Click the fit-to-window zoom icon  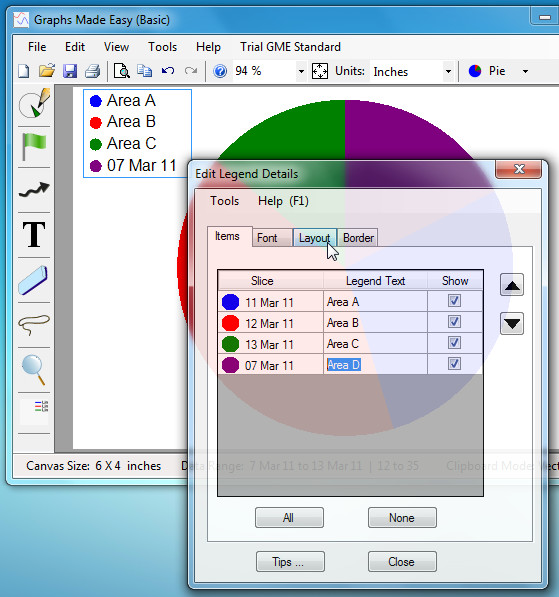pyautogui.click(x=319, y=71)
